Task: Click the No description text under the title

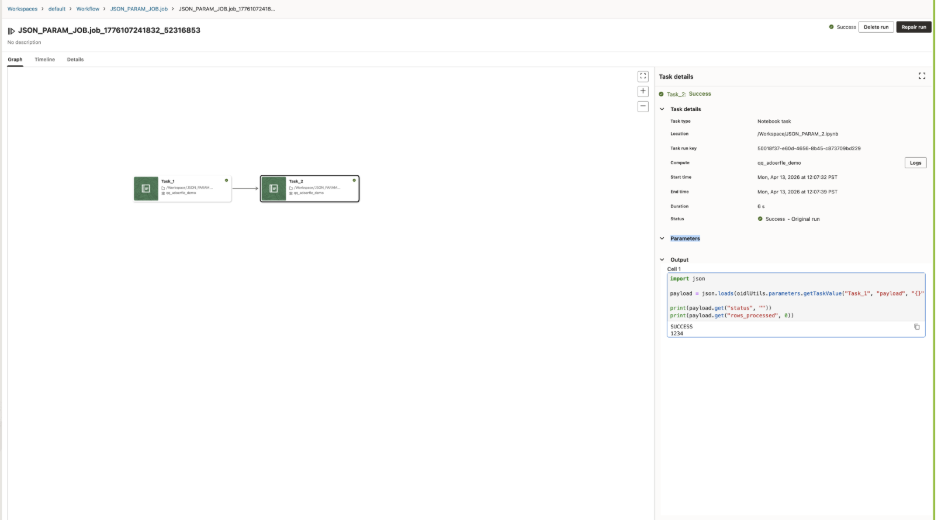Action: 24,42
